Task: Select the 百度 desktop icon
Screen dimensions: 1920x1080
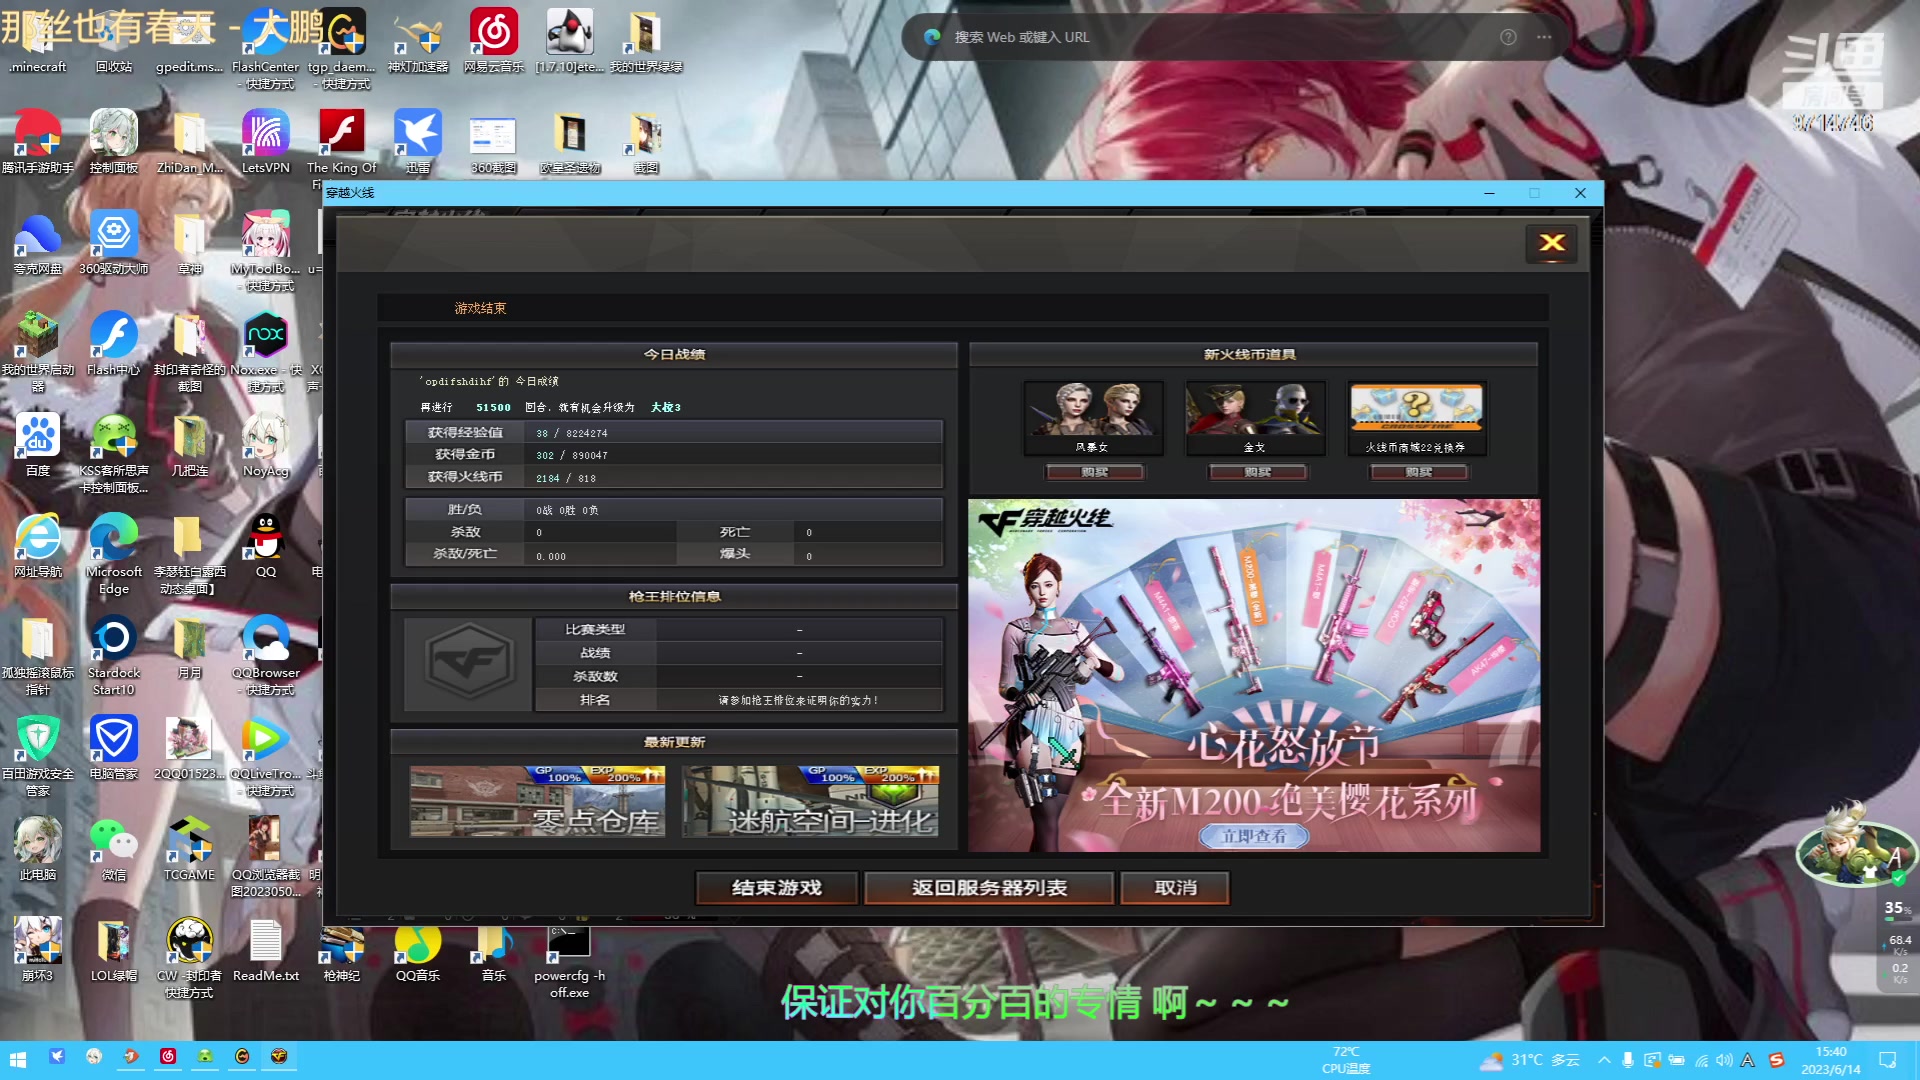Action: tap(38, 445)
